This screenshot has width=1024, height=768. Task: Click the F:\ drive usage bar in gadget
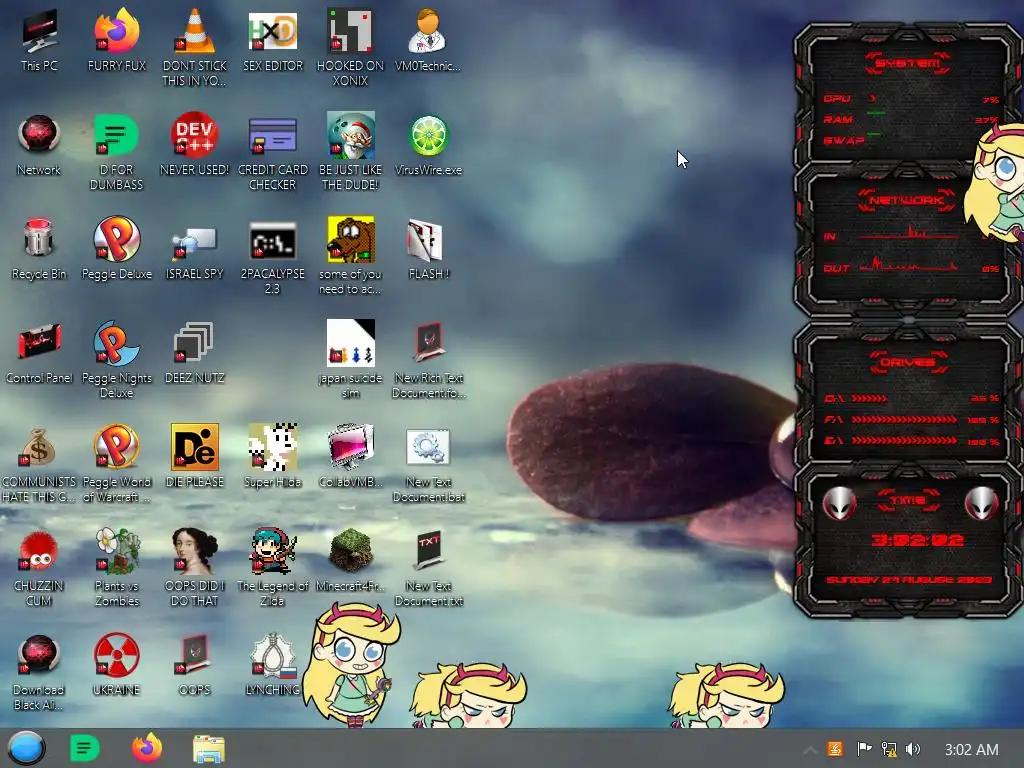click(x=904, y=419)
